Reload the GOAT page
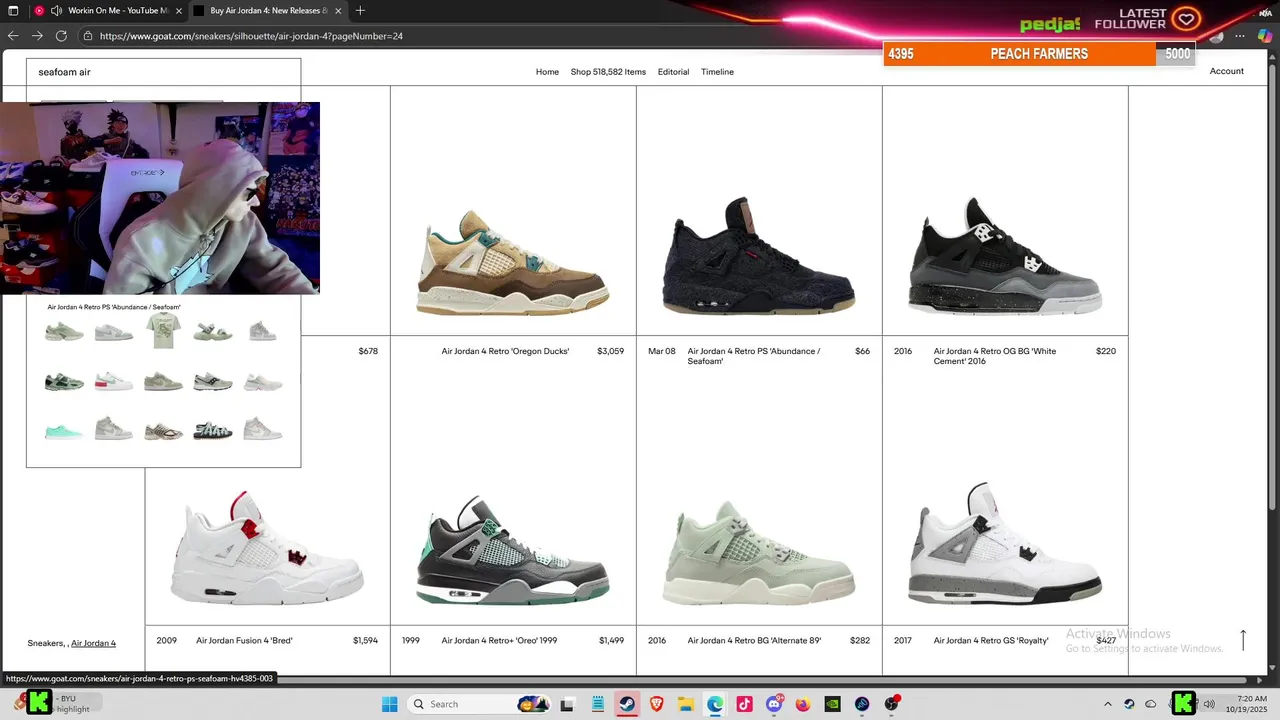Viewport: 1280px width, 720px height. point(61,35)
